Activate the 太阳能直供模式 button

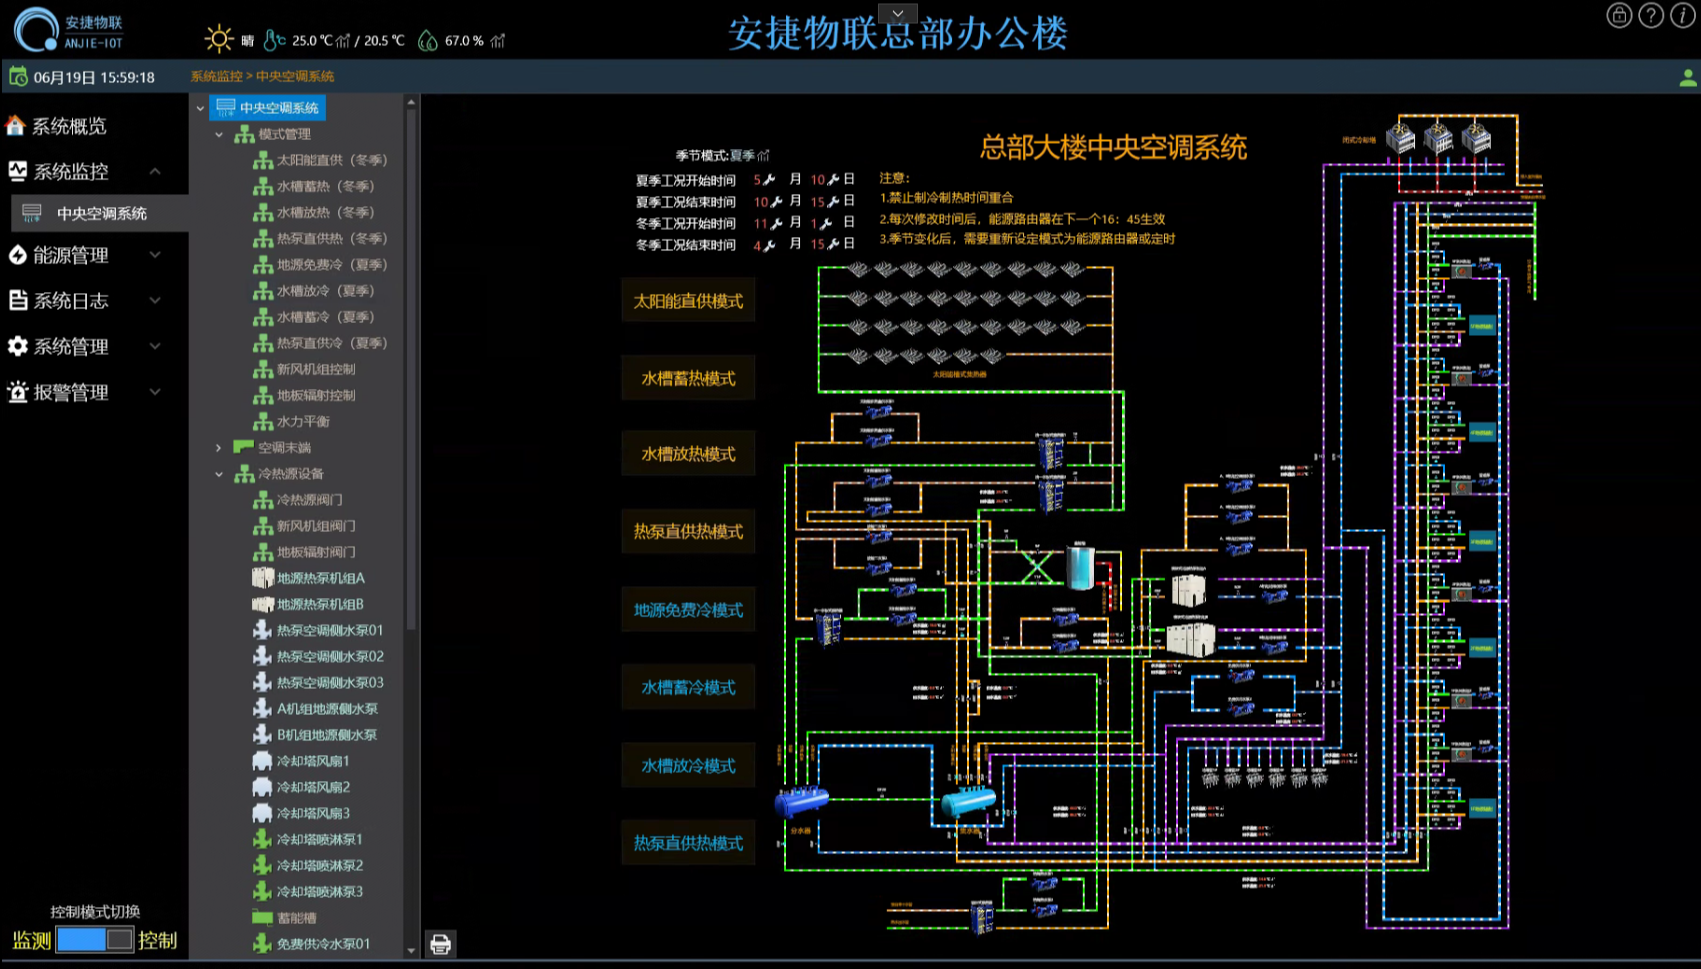click(x=688, y=301)
